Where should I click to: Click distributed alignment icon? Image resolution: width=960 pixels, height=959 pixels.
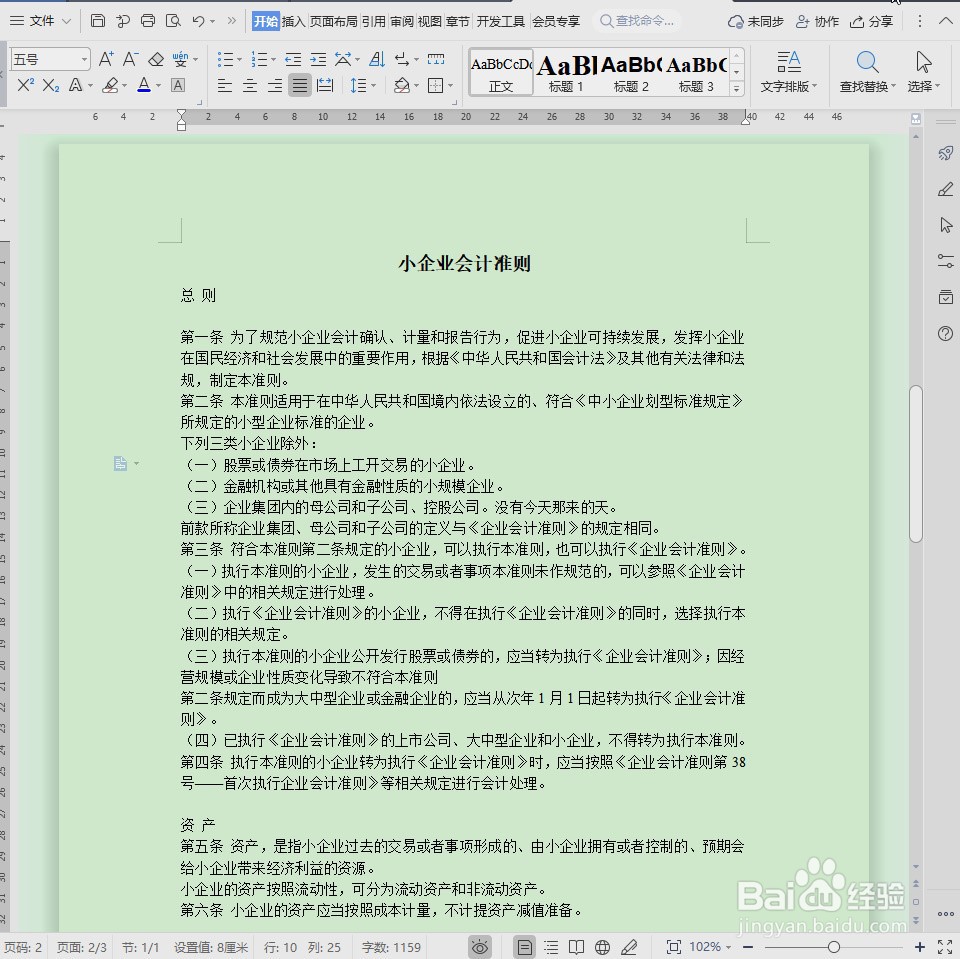(x=325, y=85)
